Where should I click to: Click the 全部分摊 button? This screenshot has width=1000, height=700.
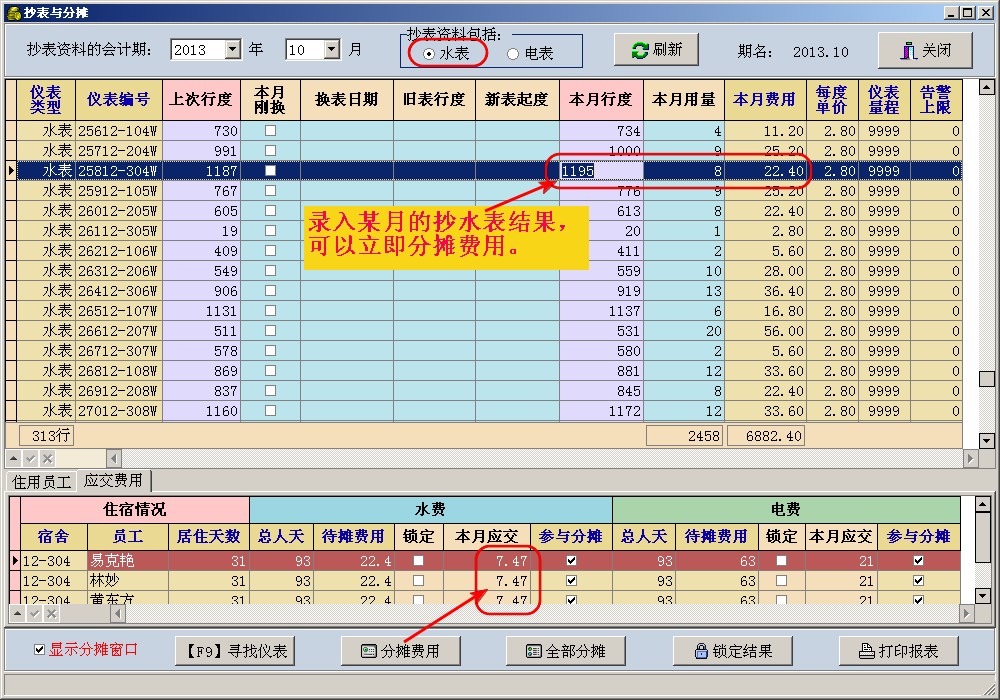tap(566, 651)
